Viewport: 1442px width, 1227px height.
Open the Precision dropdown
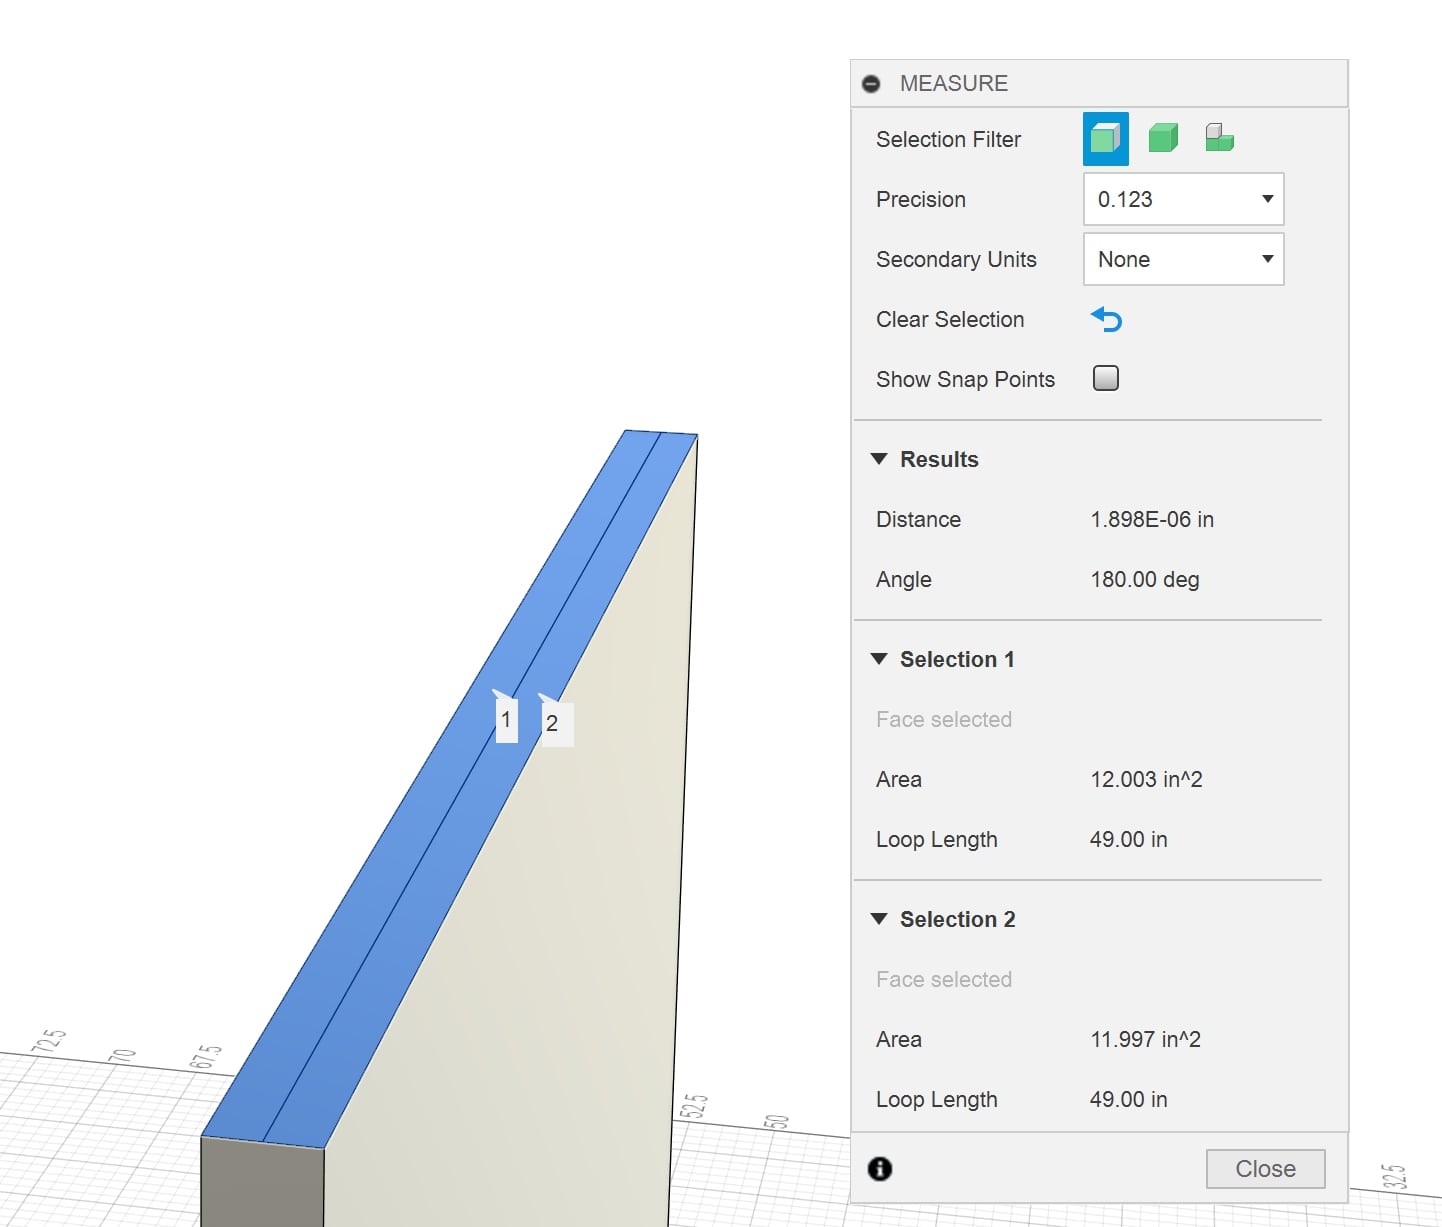point(1183,200)
